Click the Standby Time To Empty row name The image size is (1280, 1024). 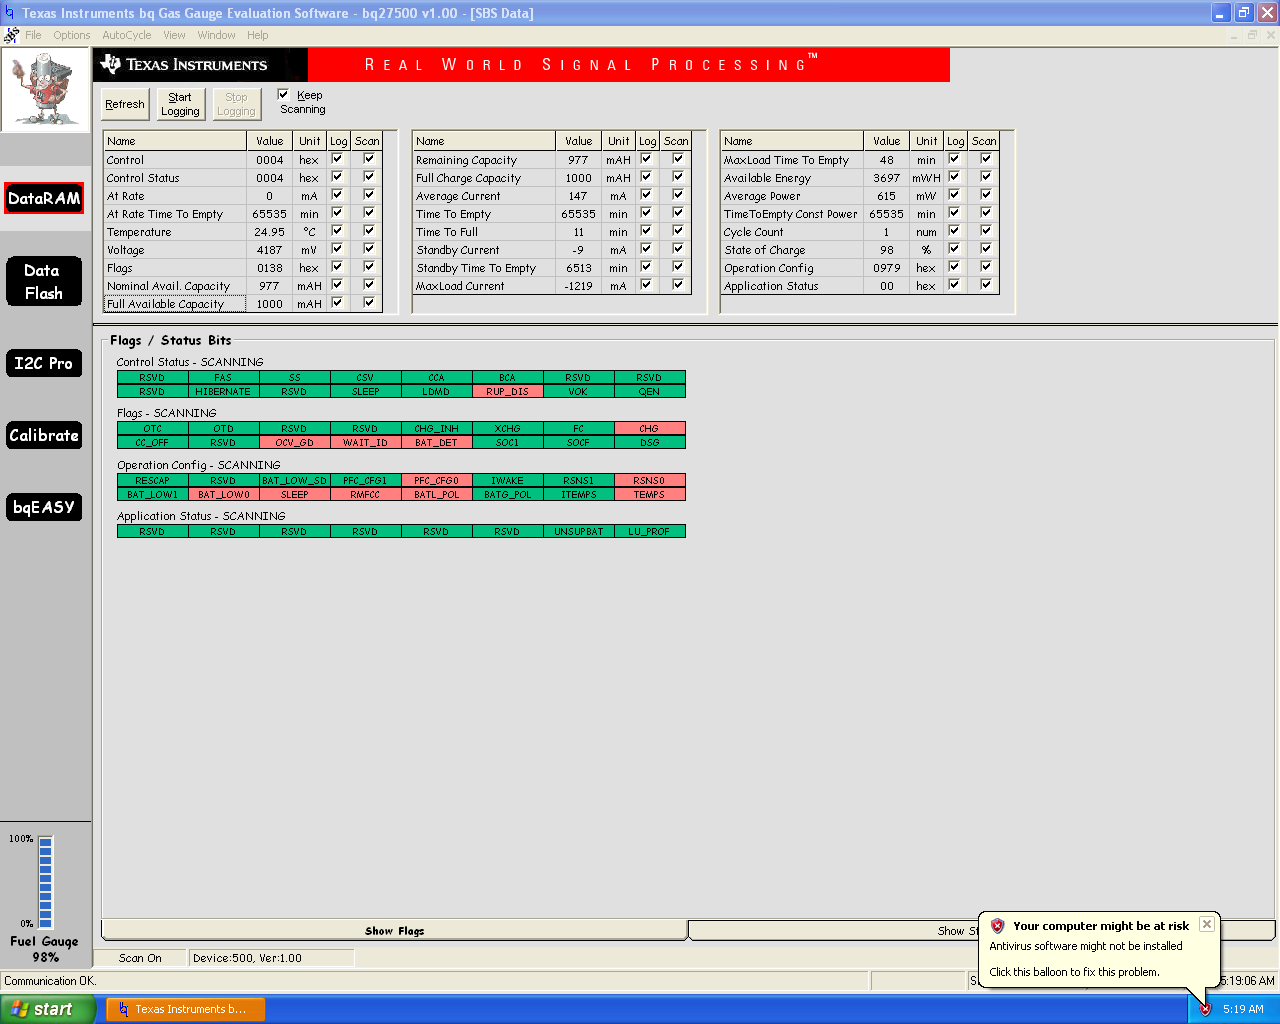pos(484,268)
